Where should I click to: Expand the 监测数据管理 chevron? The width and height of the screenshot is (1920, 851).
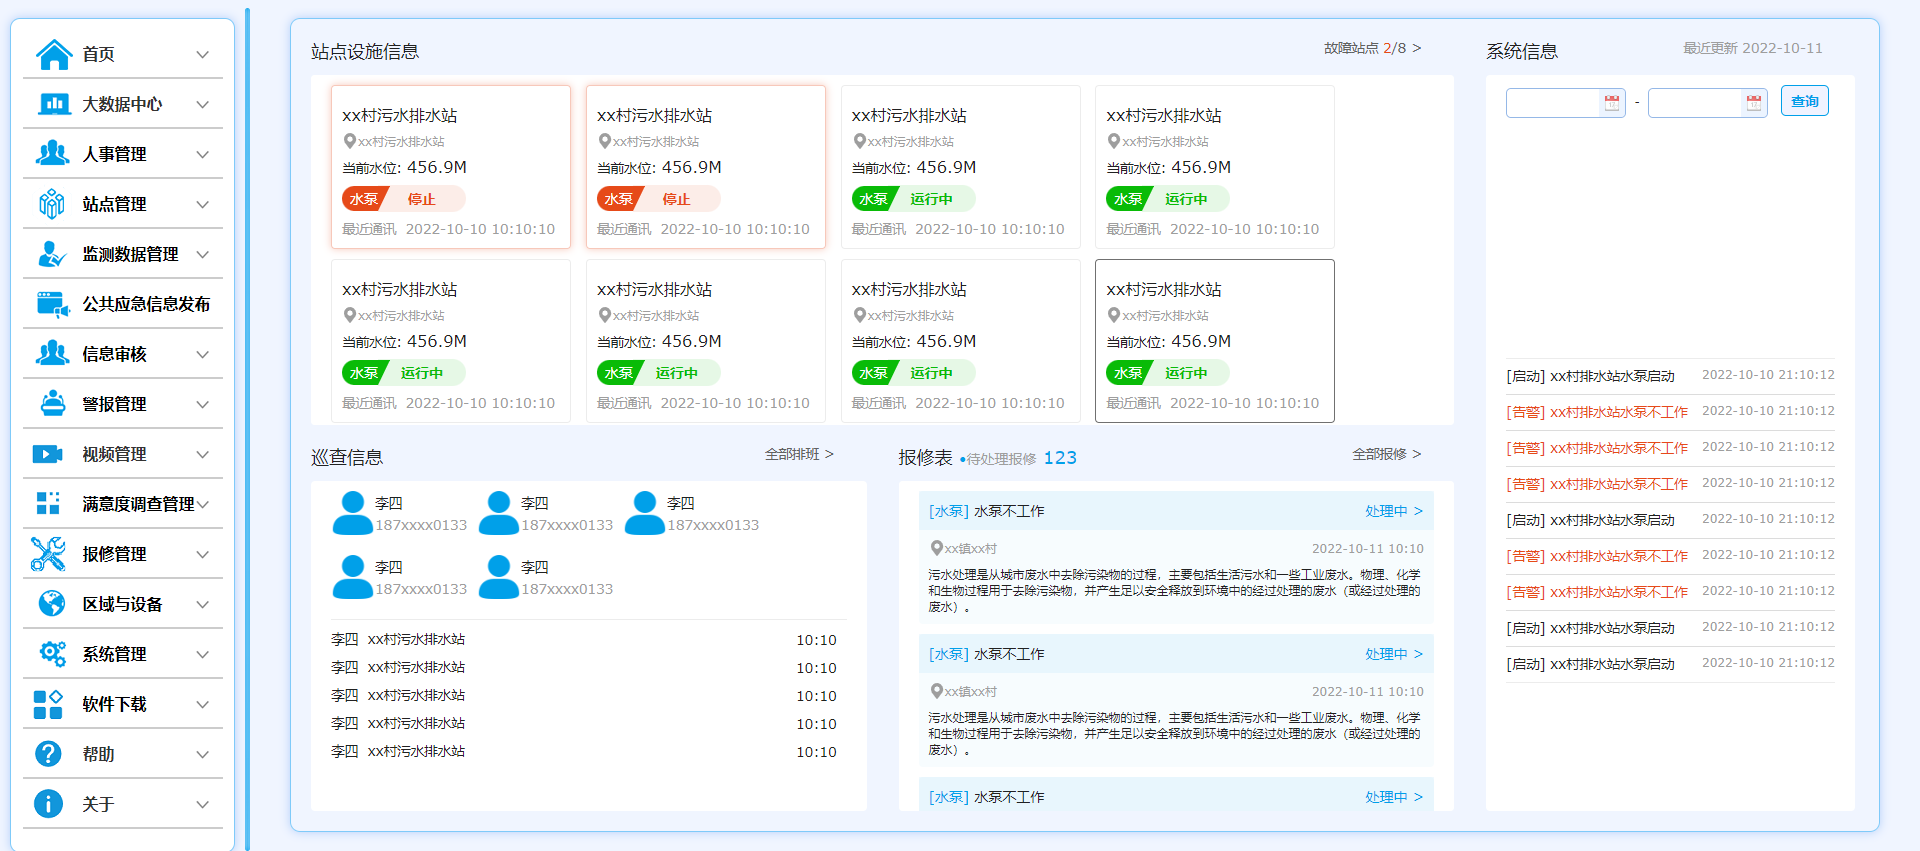pos(203,254)
